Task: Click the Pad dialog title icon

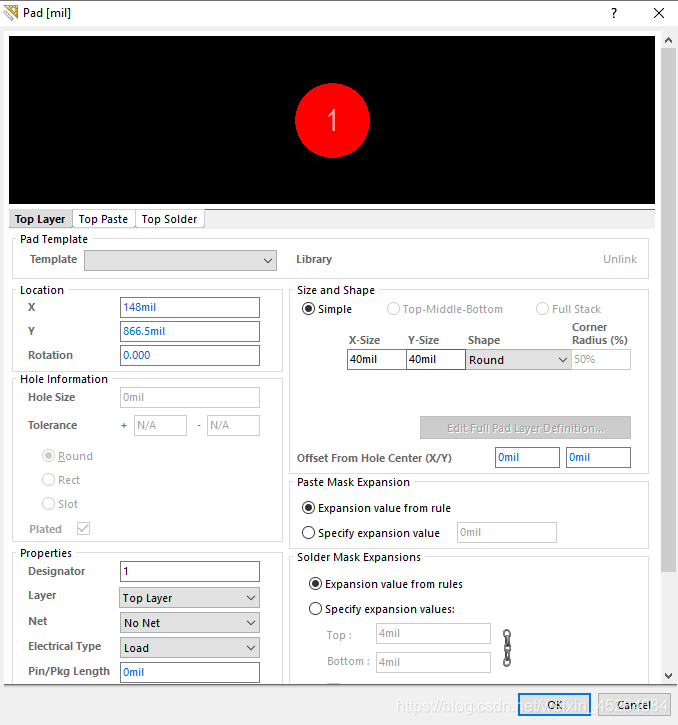Action: point(11,13)
